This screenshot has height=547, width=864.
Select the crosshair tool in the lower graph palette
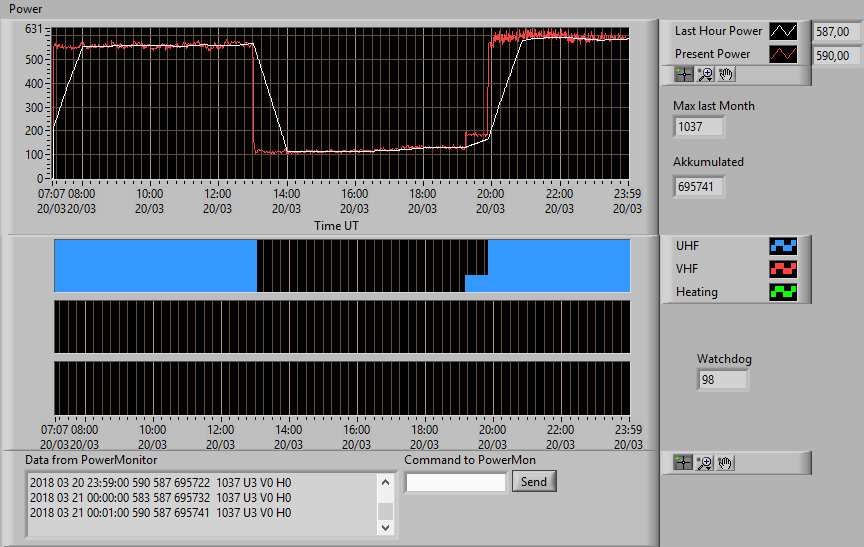point(683,463)
